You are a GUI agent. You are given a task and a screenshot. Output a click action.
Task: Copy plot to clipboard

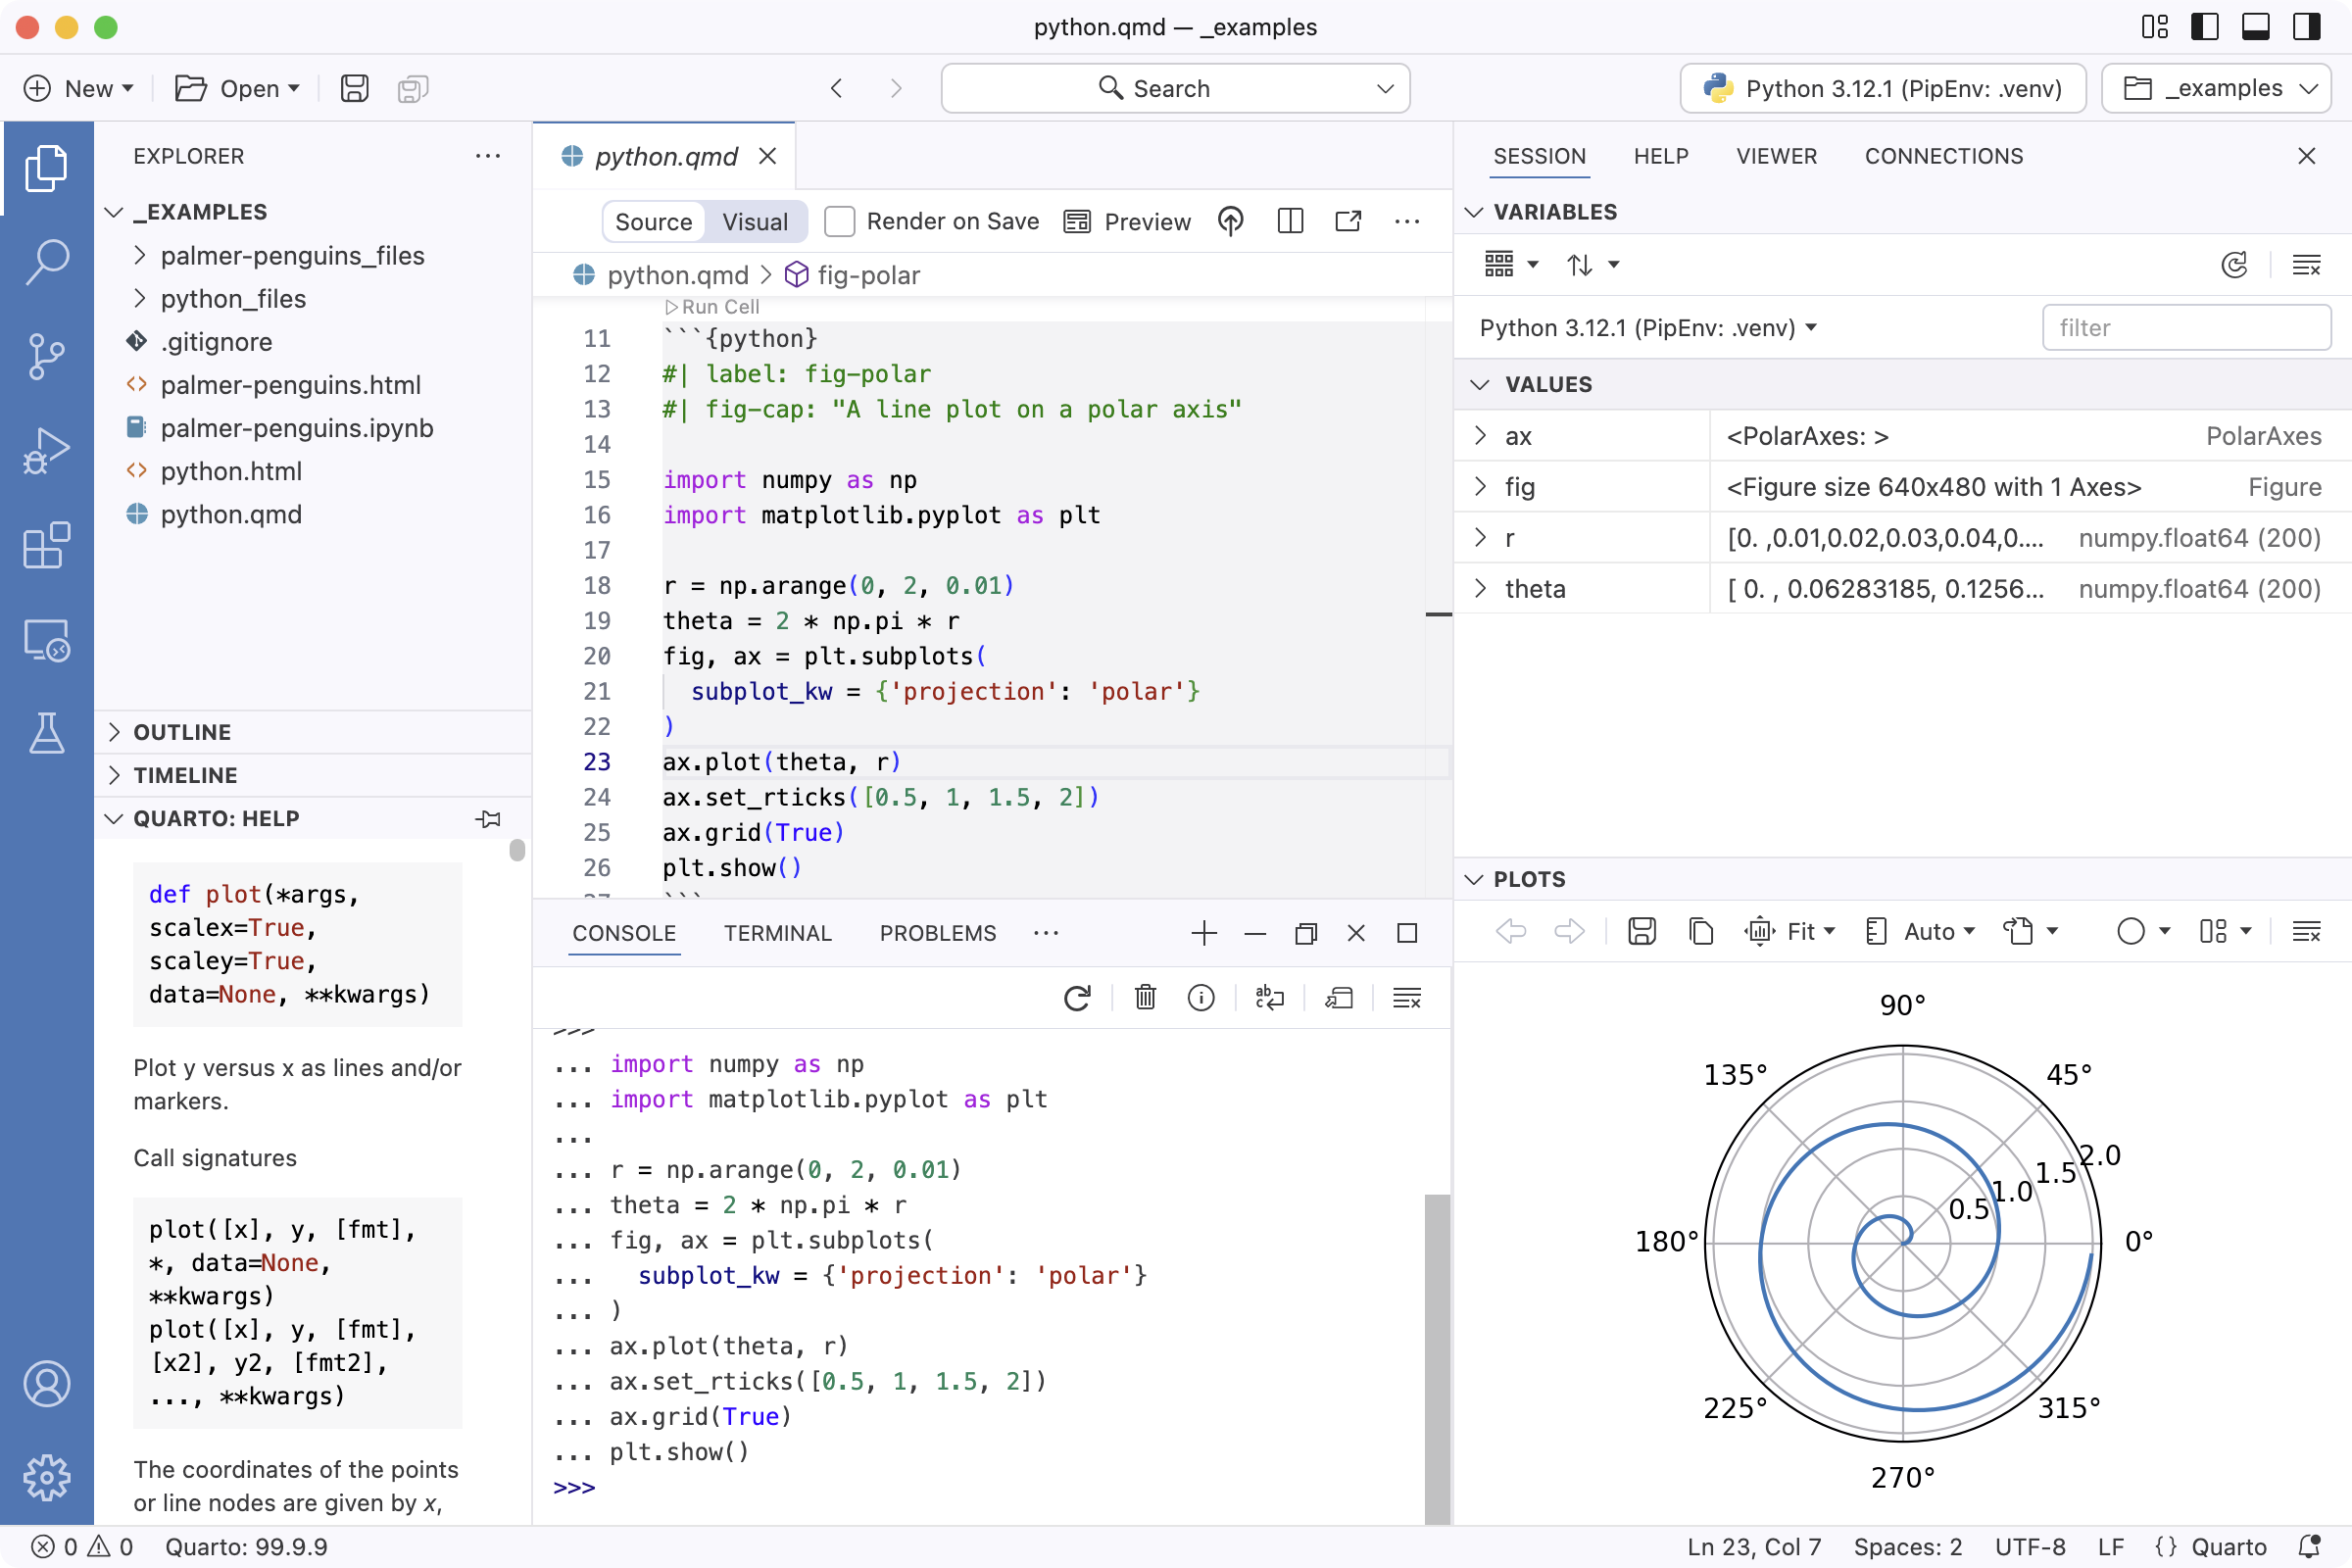tap(1701, 931)
